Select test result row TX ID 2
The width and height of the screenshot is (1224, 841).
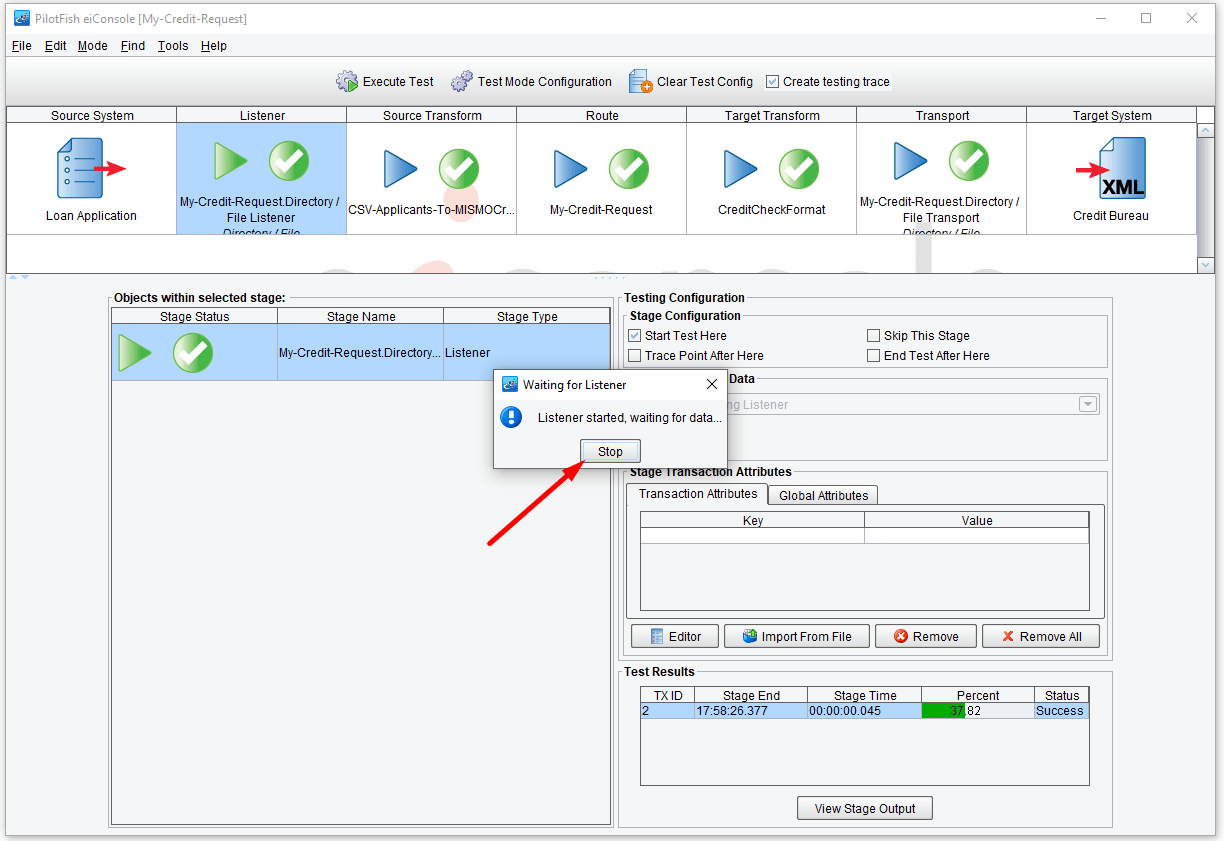point(864,711)
